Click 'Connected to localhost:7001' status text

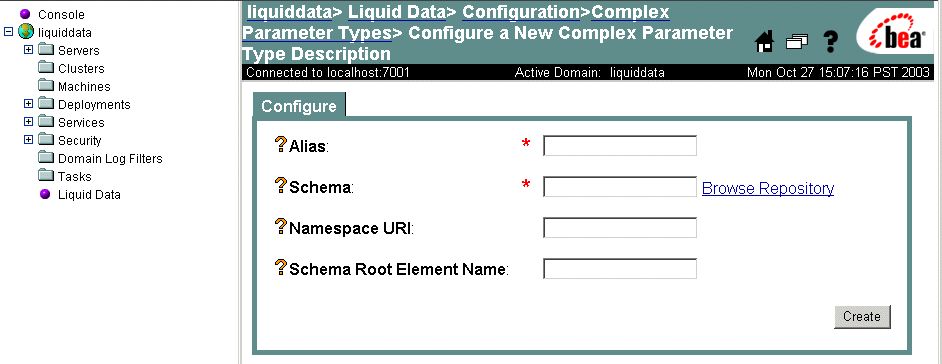pyautogui.click(x=328, y=73)
